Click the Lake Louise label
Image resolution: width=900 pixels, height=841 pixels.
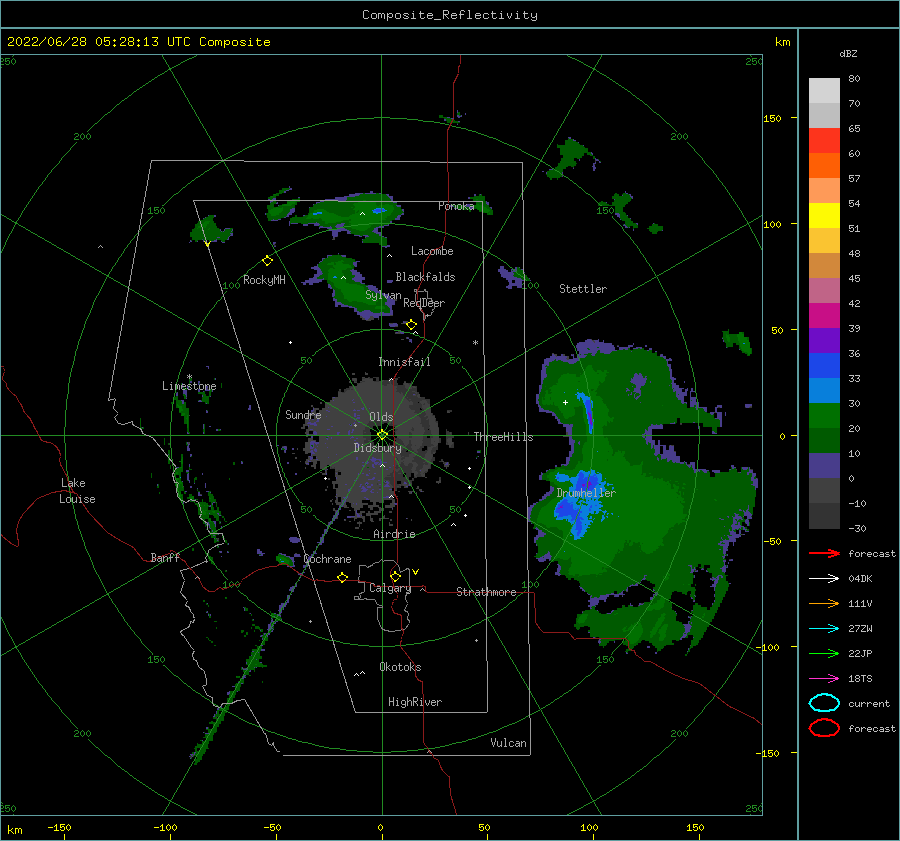point(77,491)
